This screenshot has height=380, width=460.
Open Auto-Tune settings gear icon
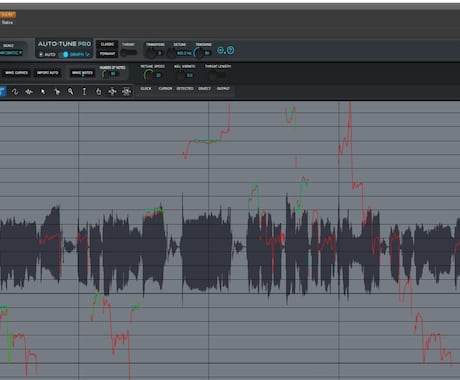pyautogui.click(x=221, y=50)
